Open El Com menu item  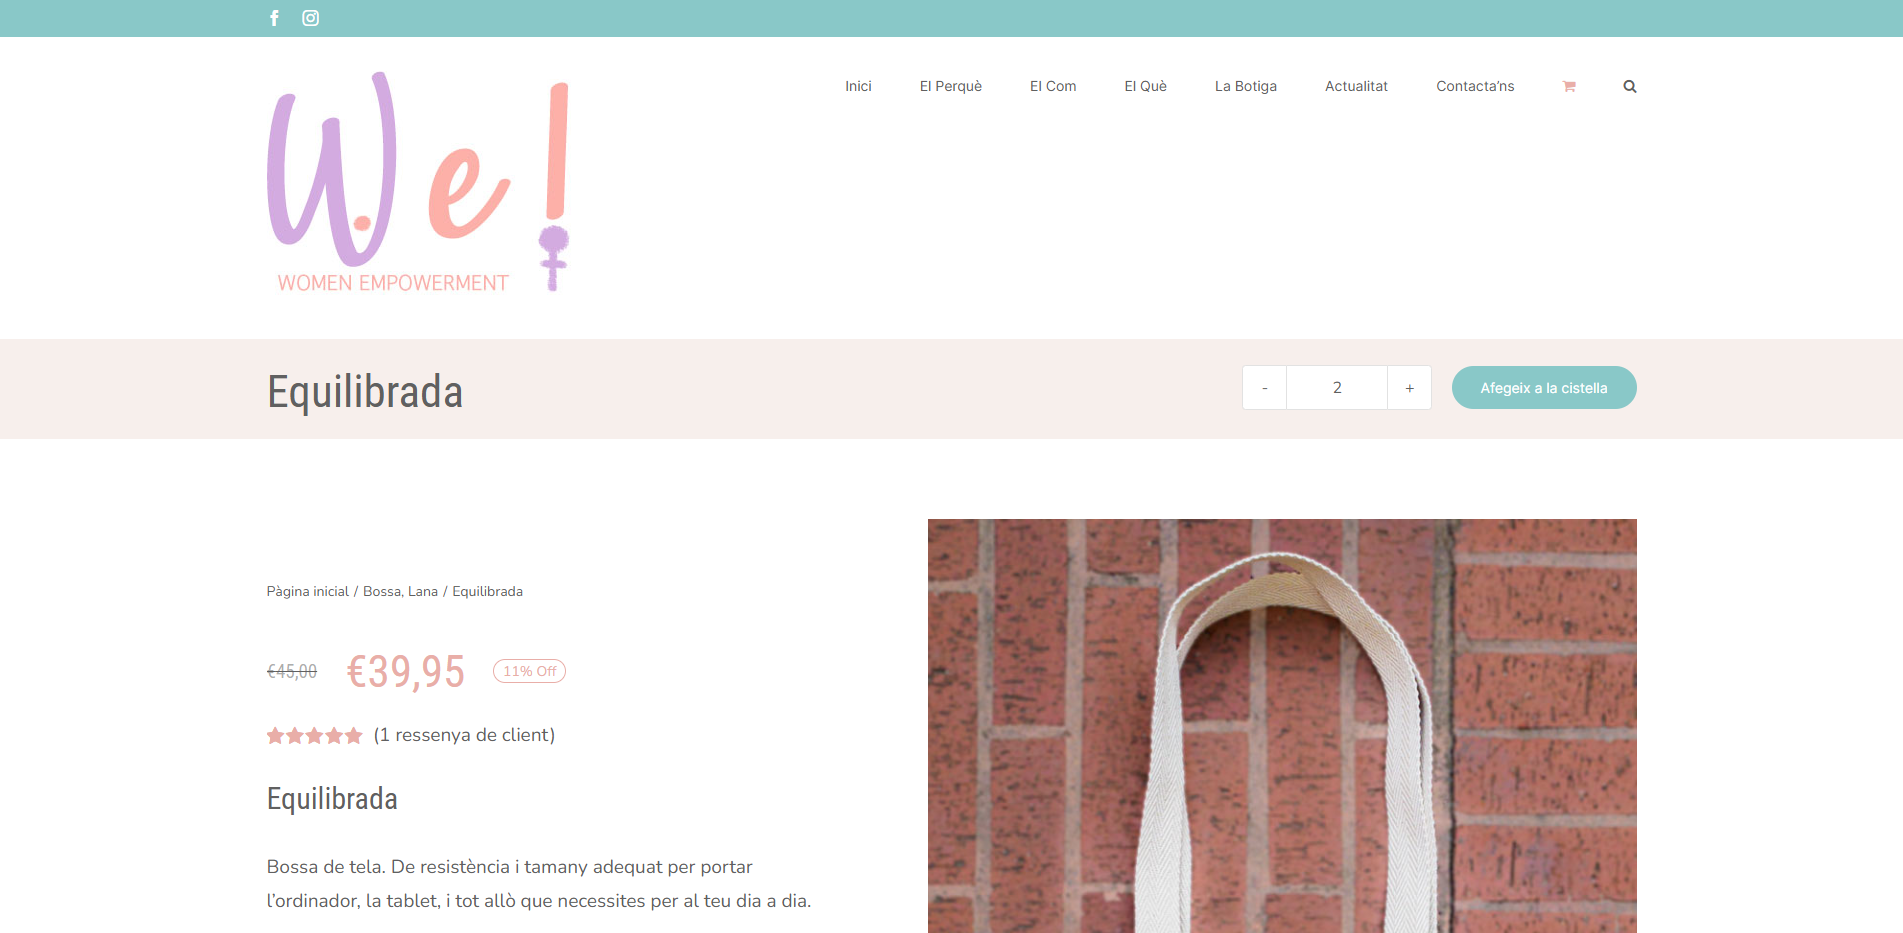coord(1053,86)
